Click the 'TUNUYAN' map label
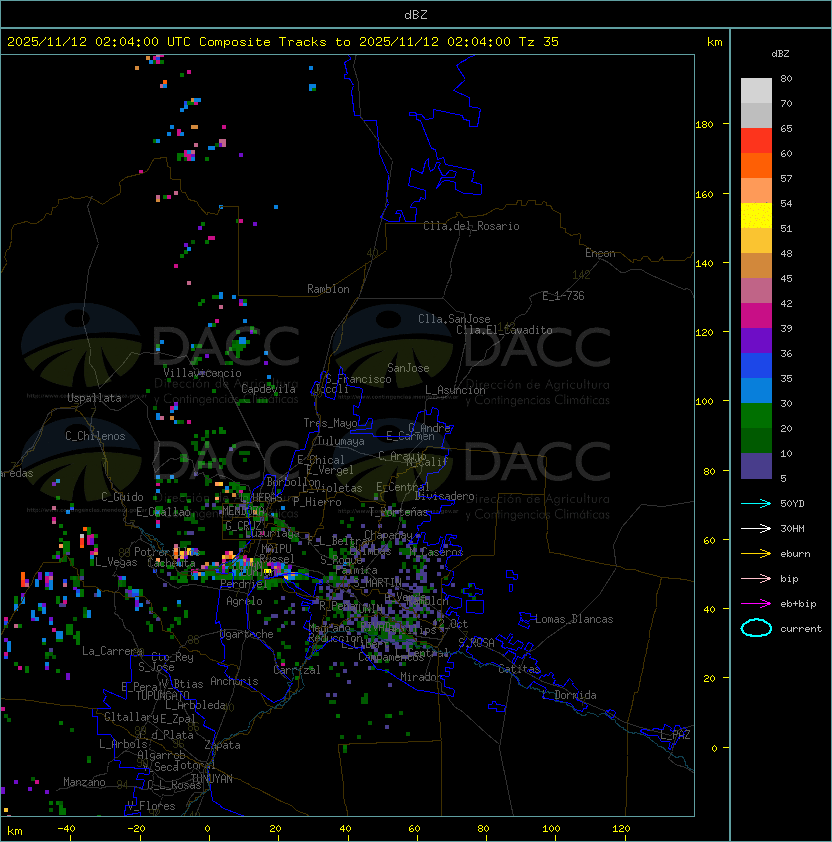 pos(212,779)
